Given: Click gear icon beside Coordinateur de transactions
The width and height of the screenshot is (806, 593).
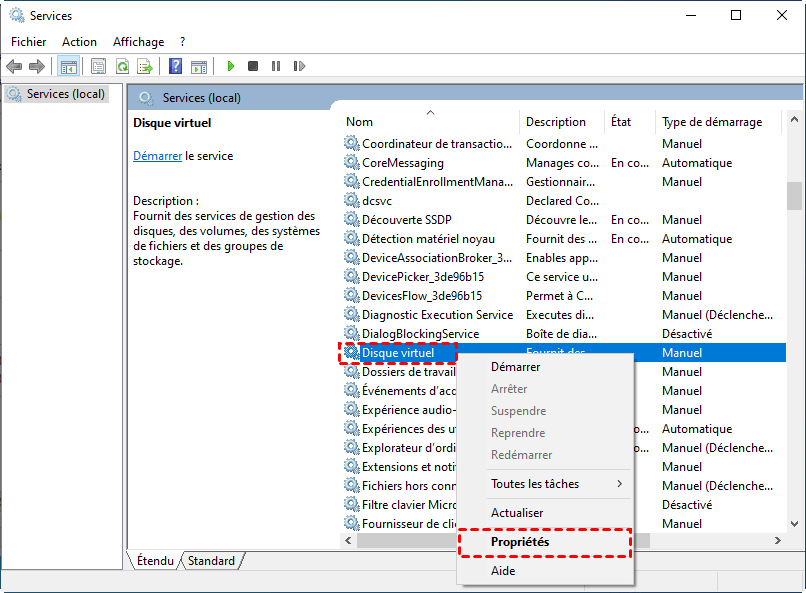Looking at the screenshot, I should point(352,144).
